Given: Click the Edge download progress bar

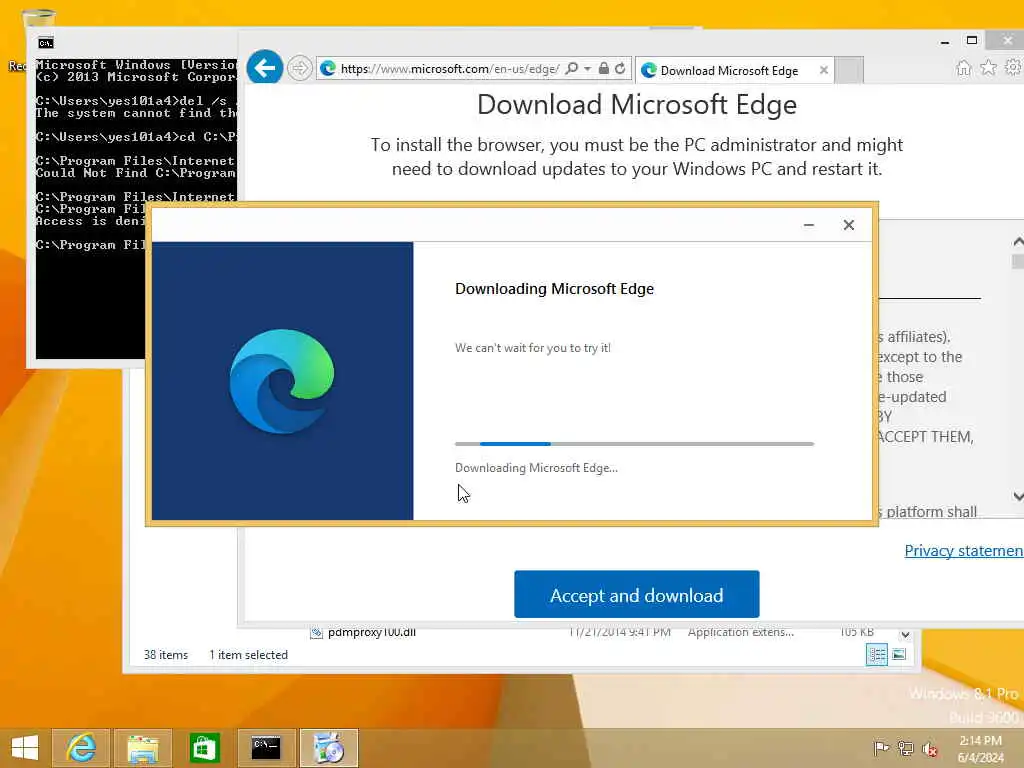Looking at the screenshot, I should (634, 444).
